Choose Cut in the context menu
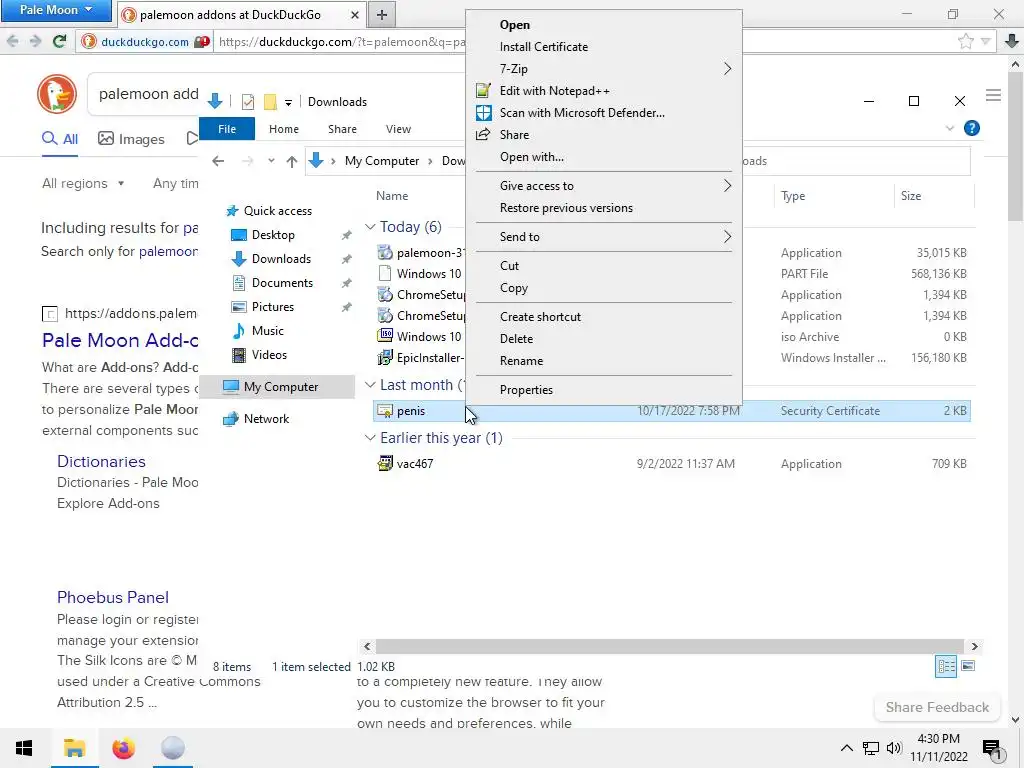 [x=509, y=266]
